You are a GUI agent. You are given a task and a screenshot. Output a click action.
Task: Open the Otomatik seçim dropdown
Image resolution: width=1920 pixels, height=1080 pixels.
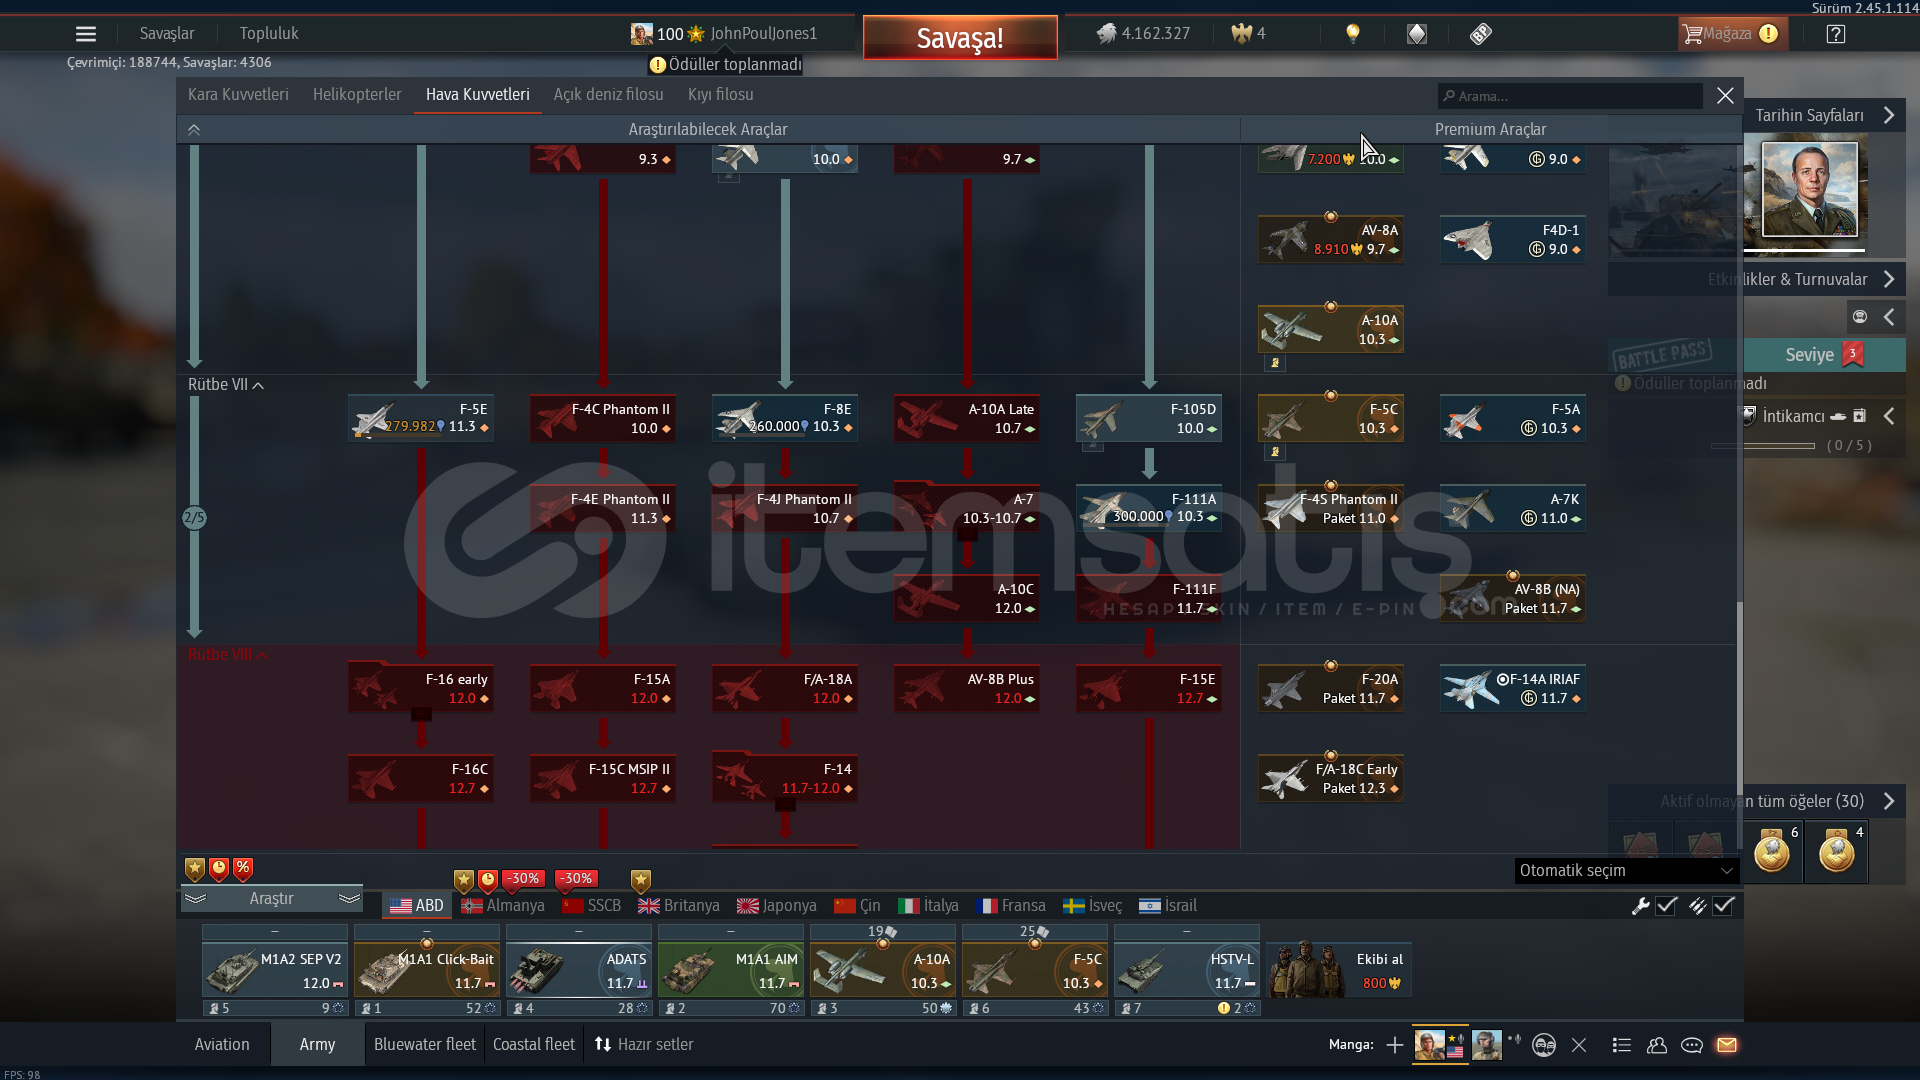1627,871
